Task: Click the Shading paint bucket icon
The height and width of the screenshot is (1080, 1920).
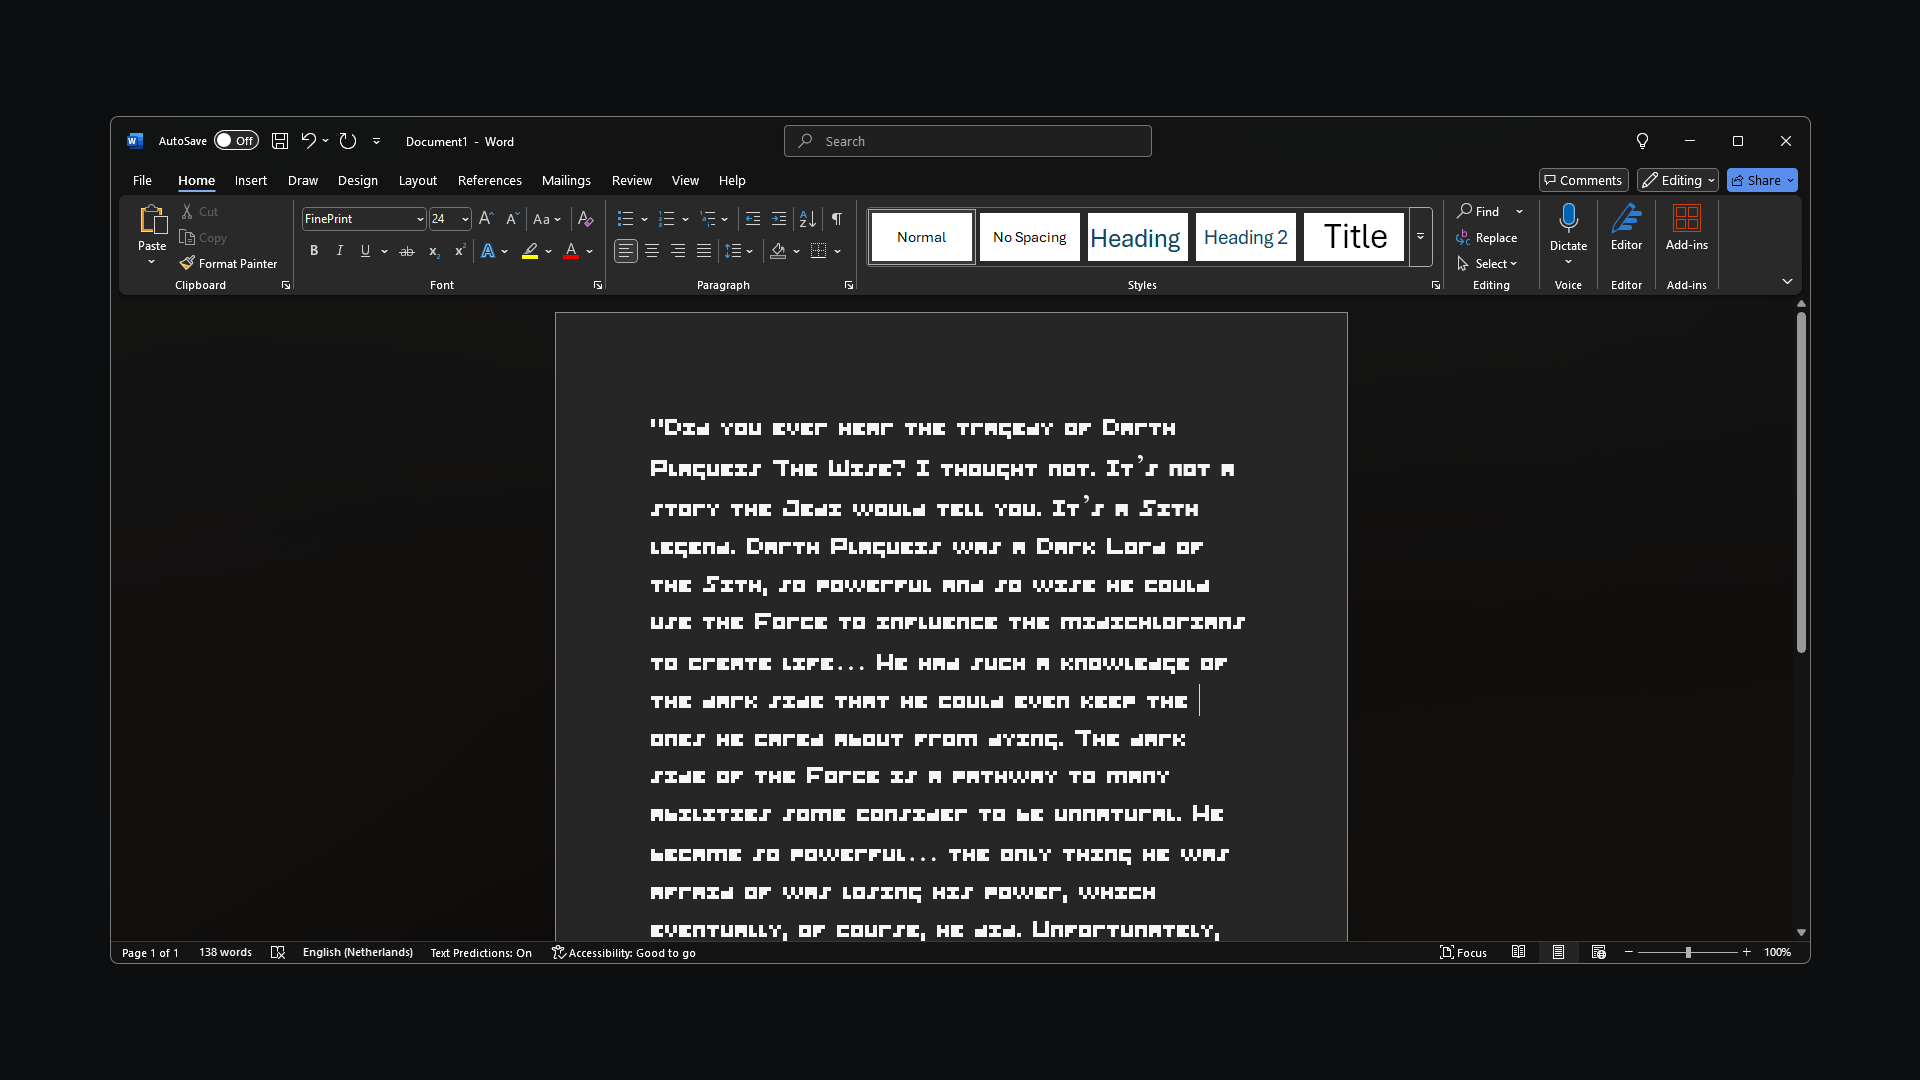Action: [778, 251]
